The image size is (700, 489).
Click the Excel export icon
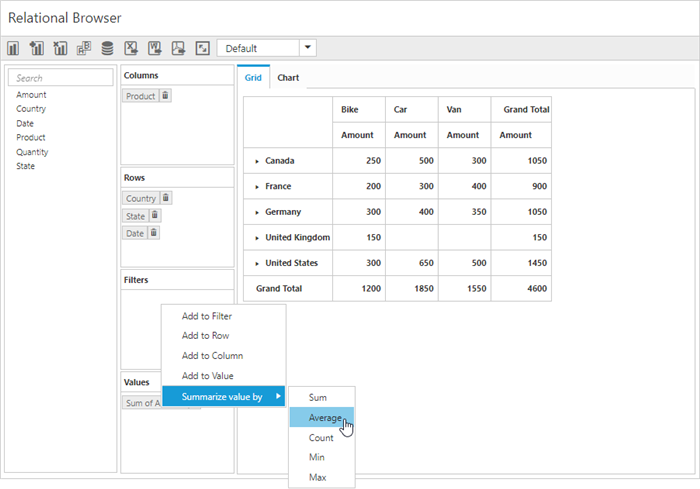(x=130, y=48)
